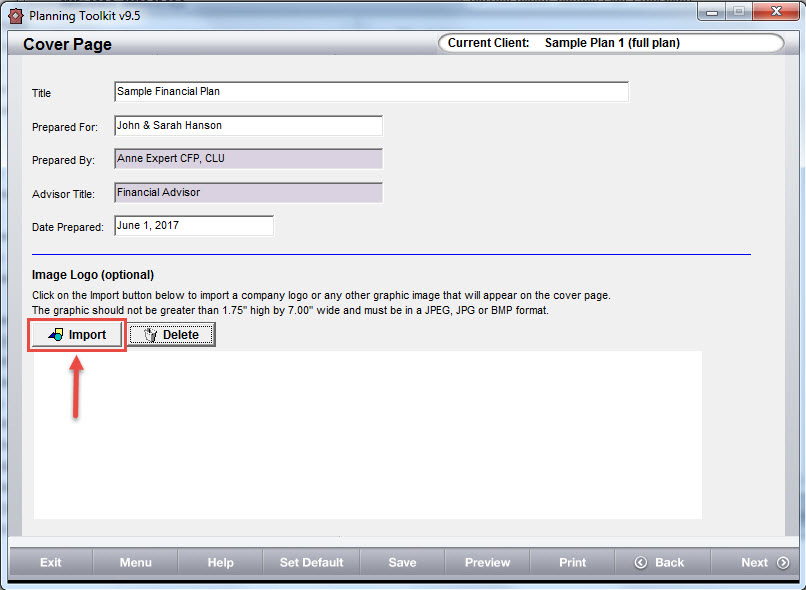Click the maximize window button
Screen dimensions: 806x590
739,12
